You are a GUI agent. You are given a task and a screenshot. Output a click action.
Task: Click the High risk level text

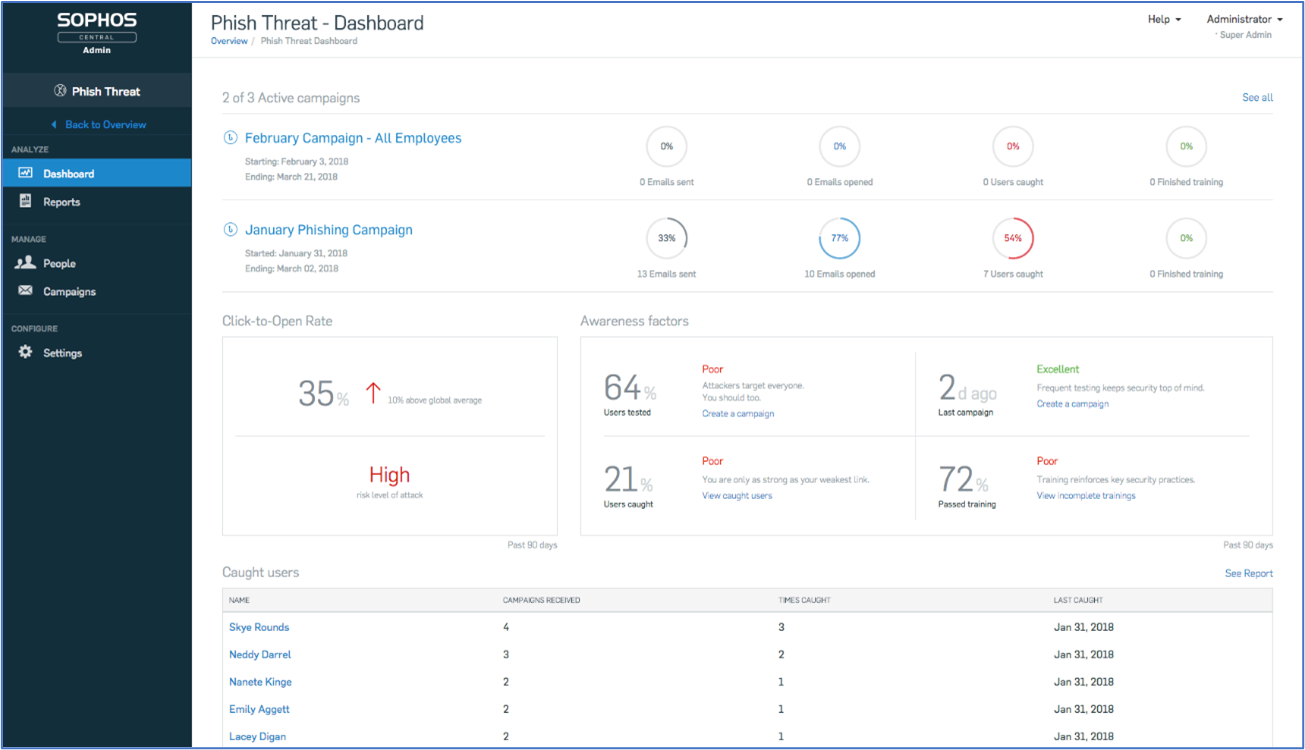coord(389,475)
